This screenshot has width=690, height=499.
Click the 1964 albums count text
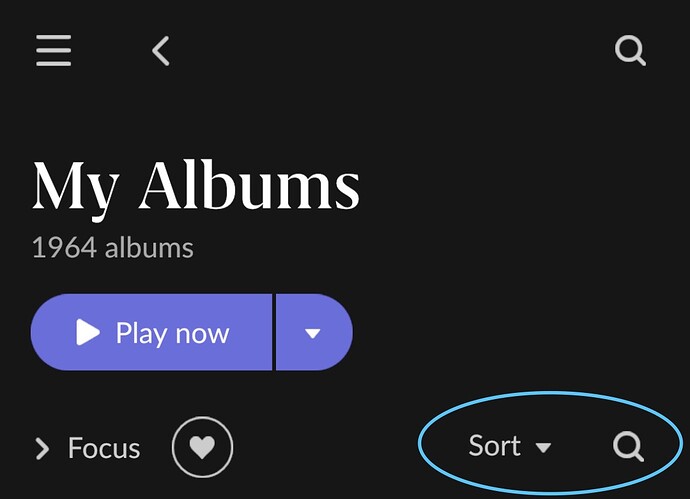point(113,248)
